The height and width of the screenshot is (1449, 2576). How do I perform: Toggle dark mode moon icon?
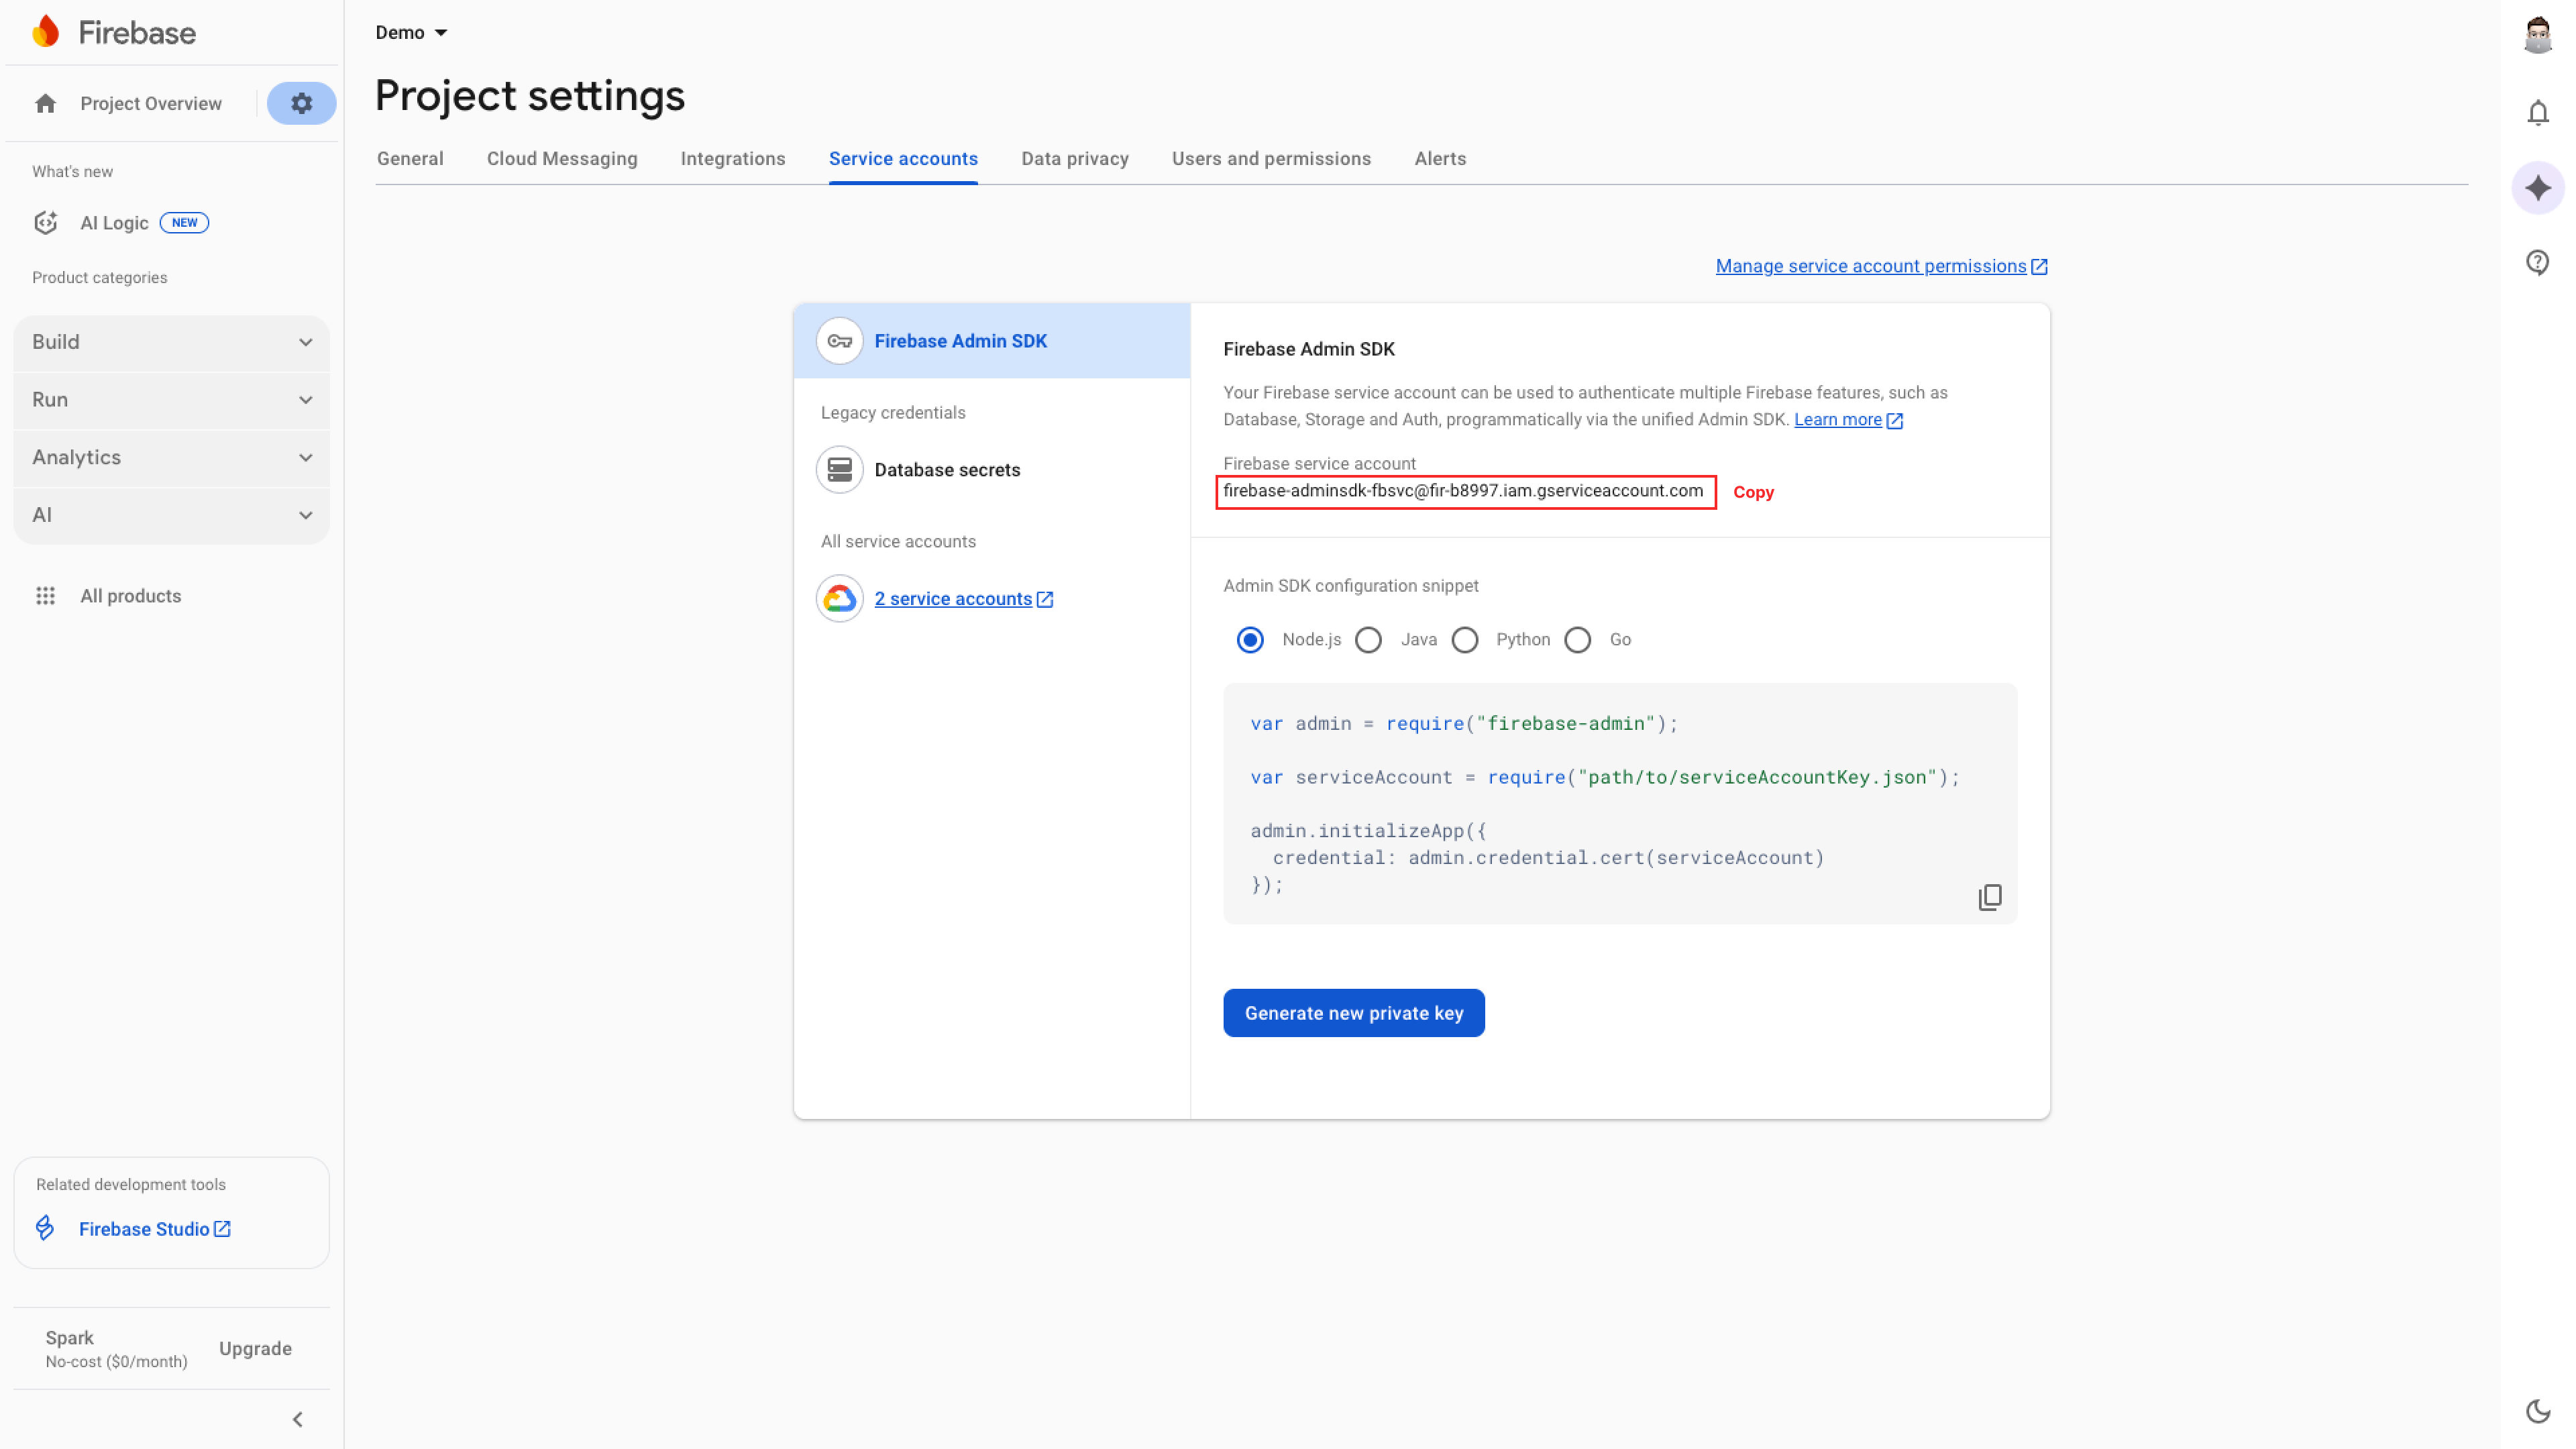tap(2537, 1411)
